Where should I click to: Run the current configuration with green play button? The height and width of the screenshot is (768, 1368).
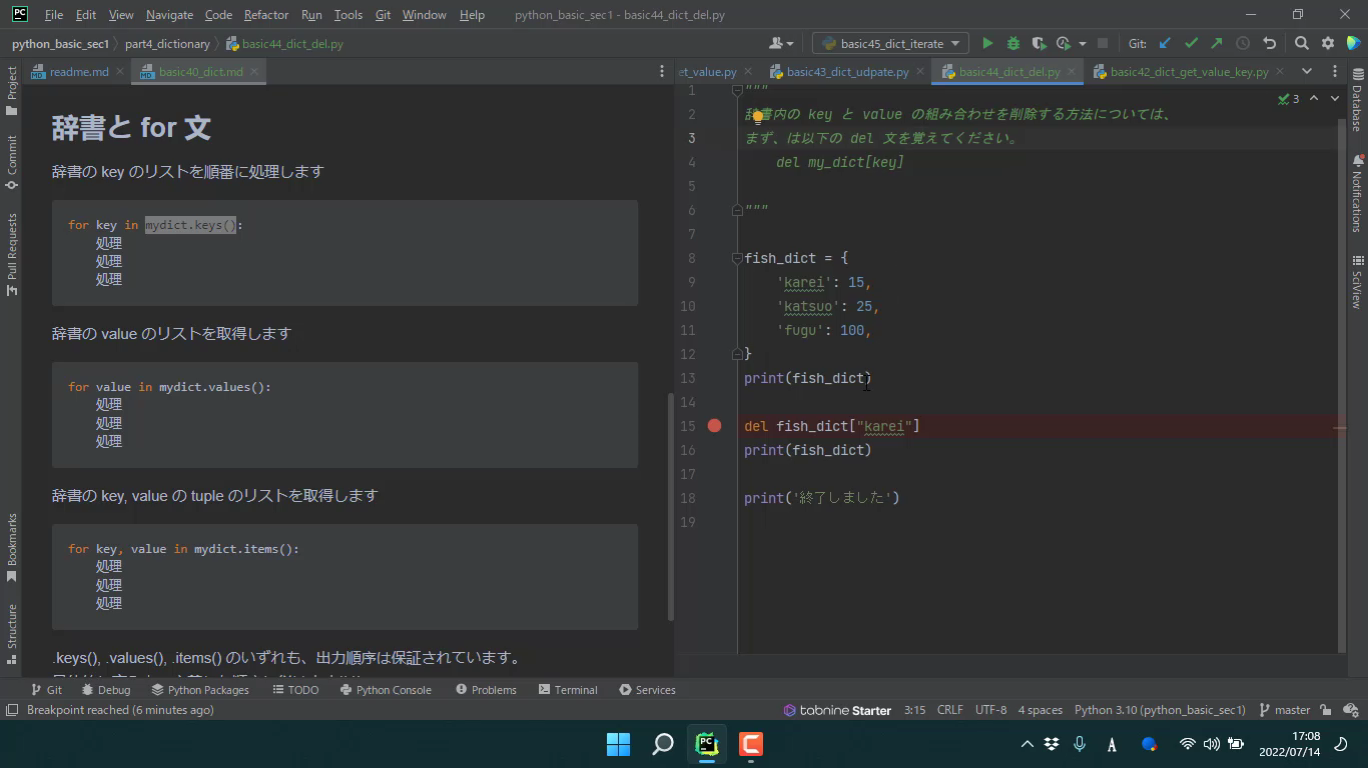coord(987,43)
